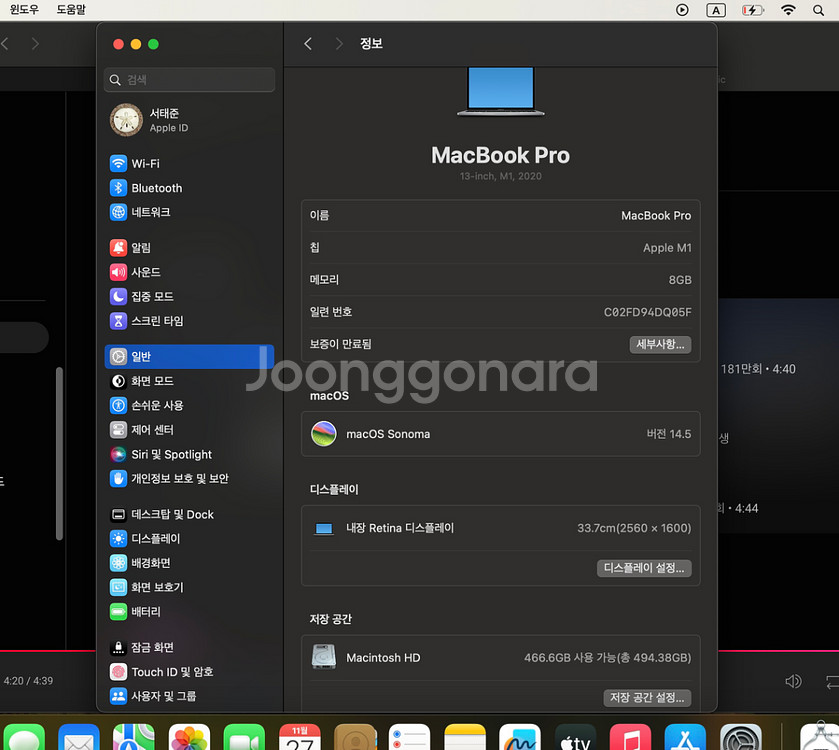Screen dimensions: 839x750
Task: Open App Store from the Dock
Action: [x=685, y=737]
